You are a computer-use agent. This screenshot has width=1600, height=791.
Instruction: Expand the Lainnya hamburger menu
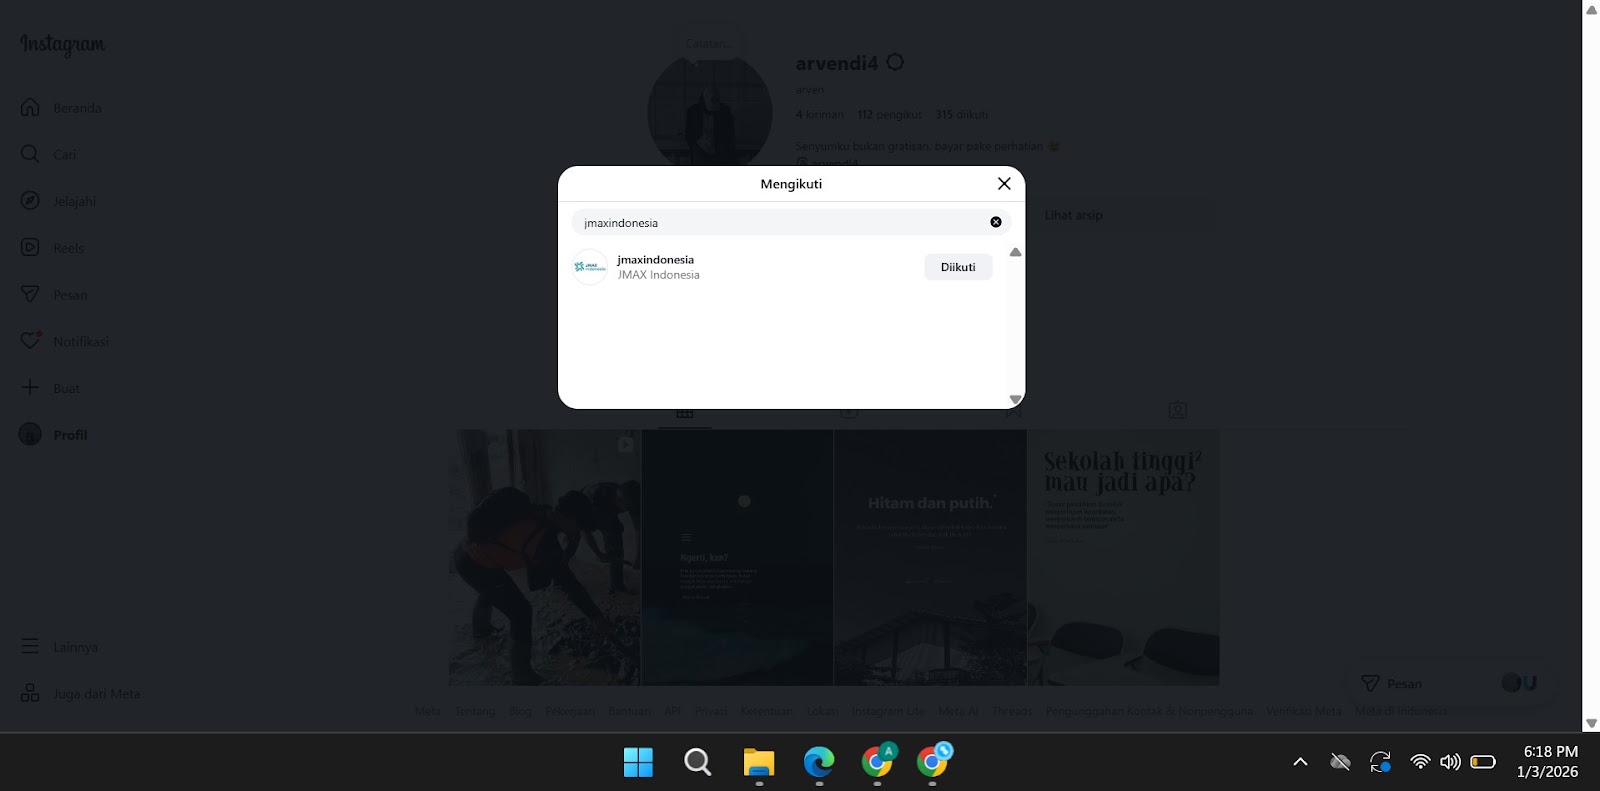pos(31,647)
